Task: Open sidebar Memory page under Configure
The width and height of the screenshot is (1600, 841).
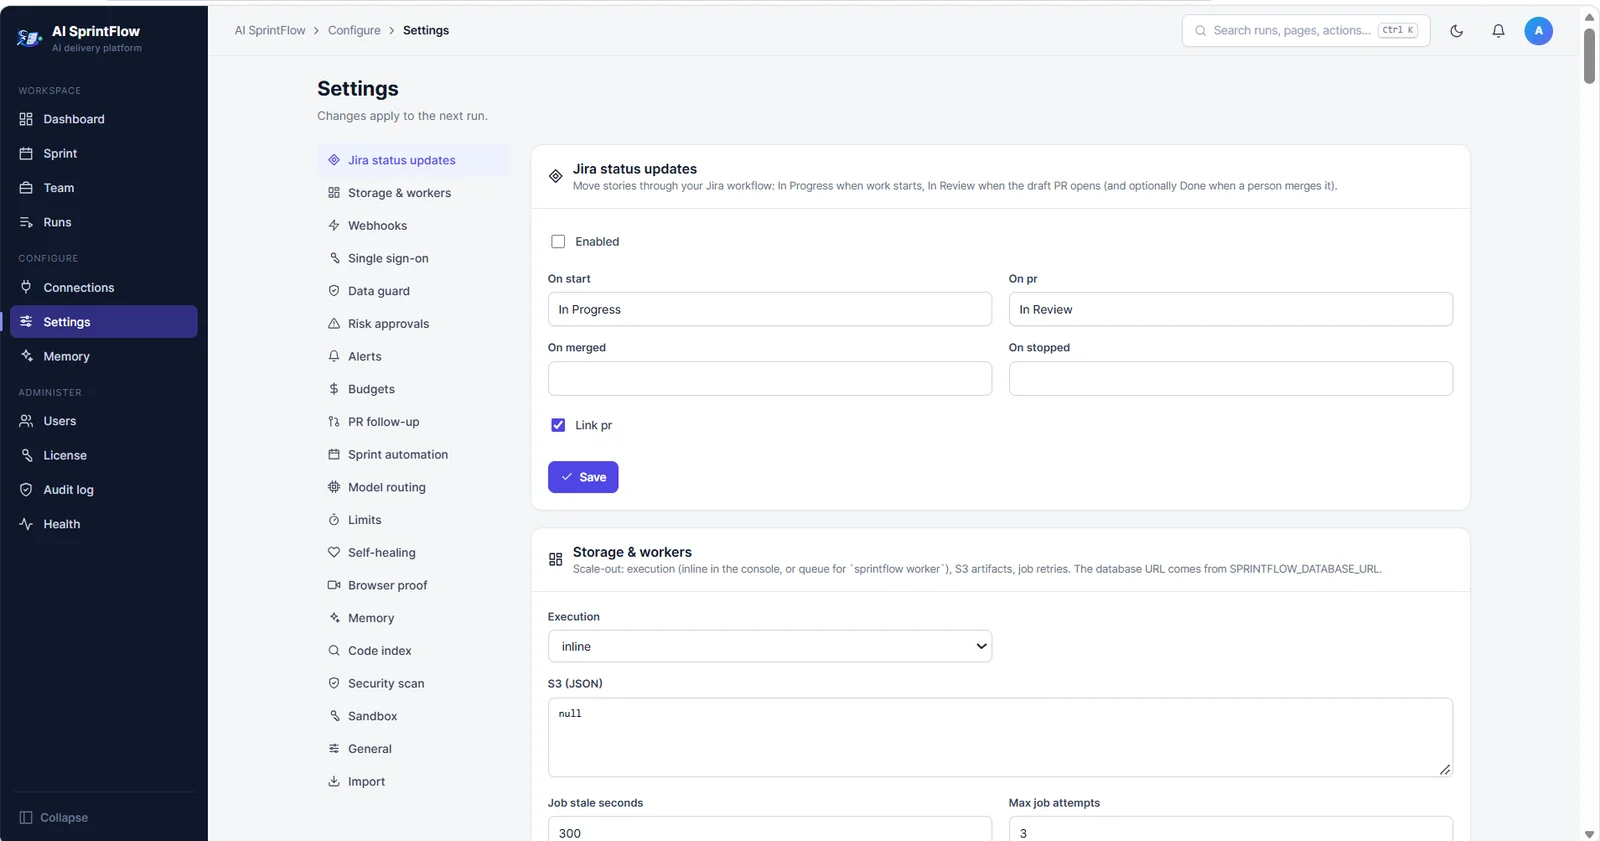Action: (x=104, y=356)
